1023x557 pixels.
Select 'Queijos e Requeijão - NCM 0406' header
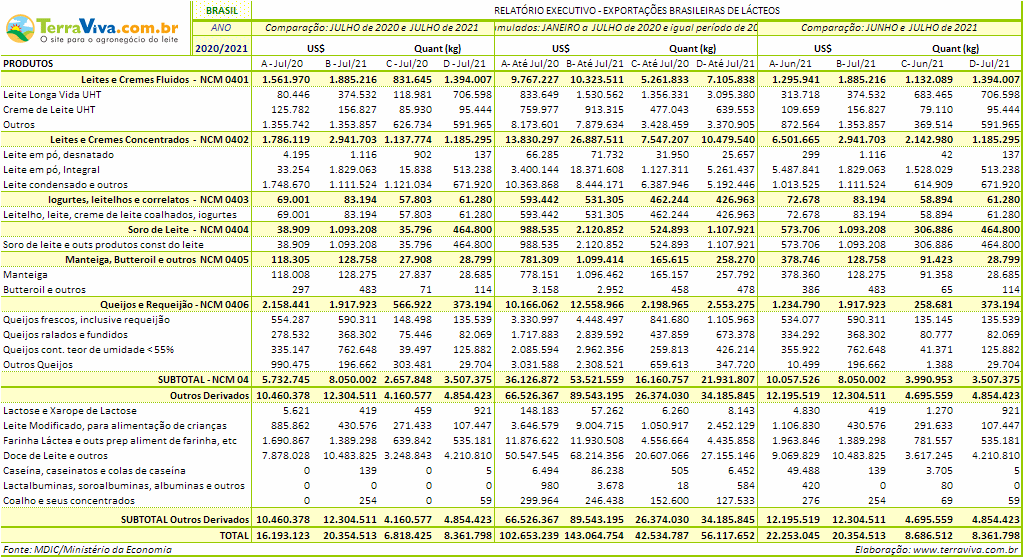pyautogui.click(x=174, y=305)
